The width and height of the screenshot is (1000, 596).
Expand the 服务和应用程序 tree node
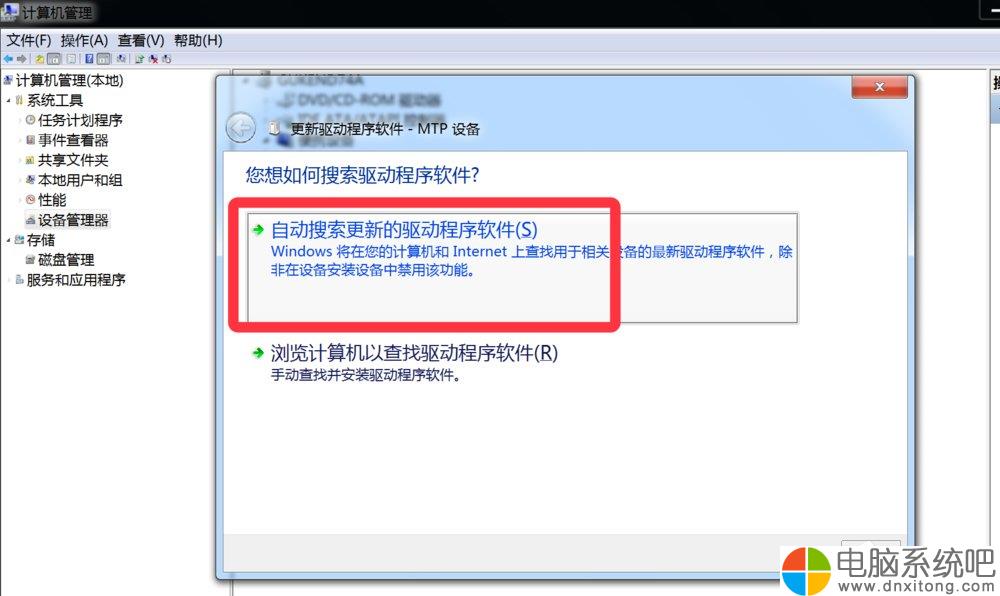click(x=8, y=280)
